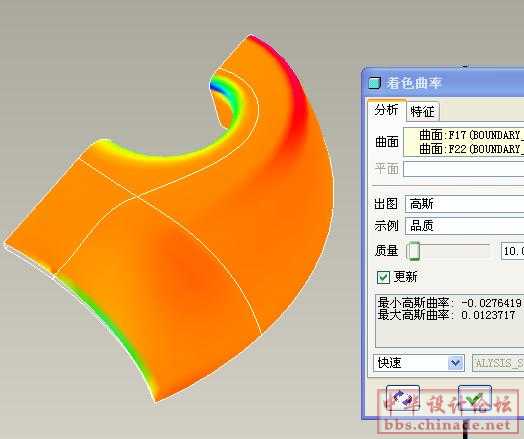Select the 曲面 F17 entry in list
The width and height of the screenshot is (524, 439).
[470, 135]
